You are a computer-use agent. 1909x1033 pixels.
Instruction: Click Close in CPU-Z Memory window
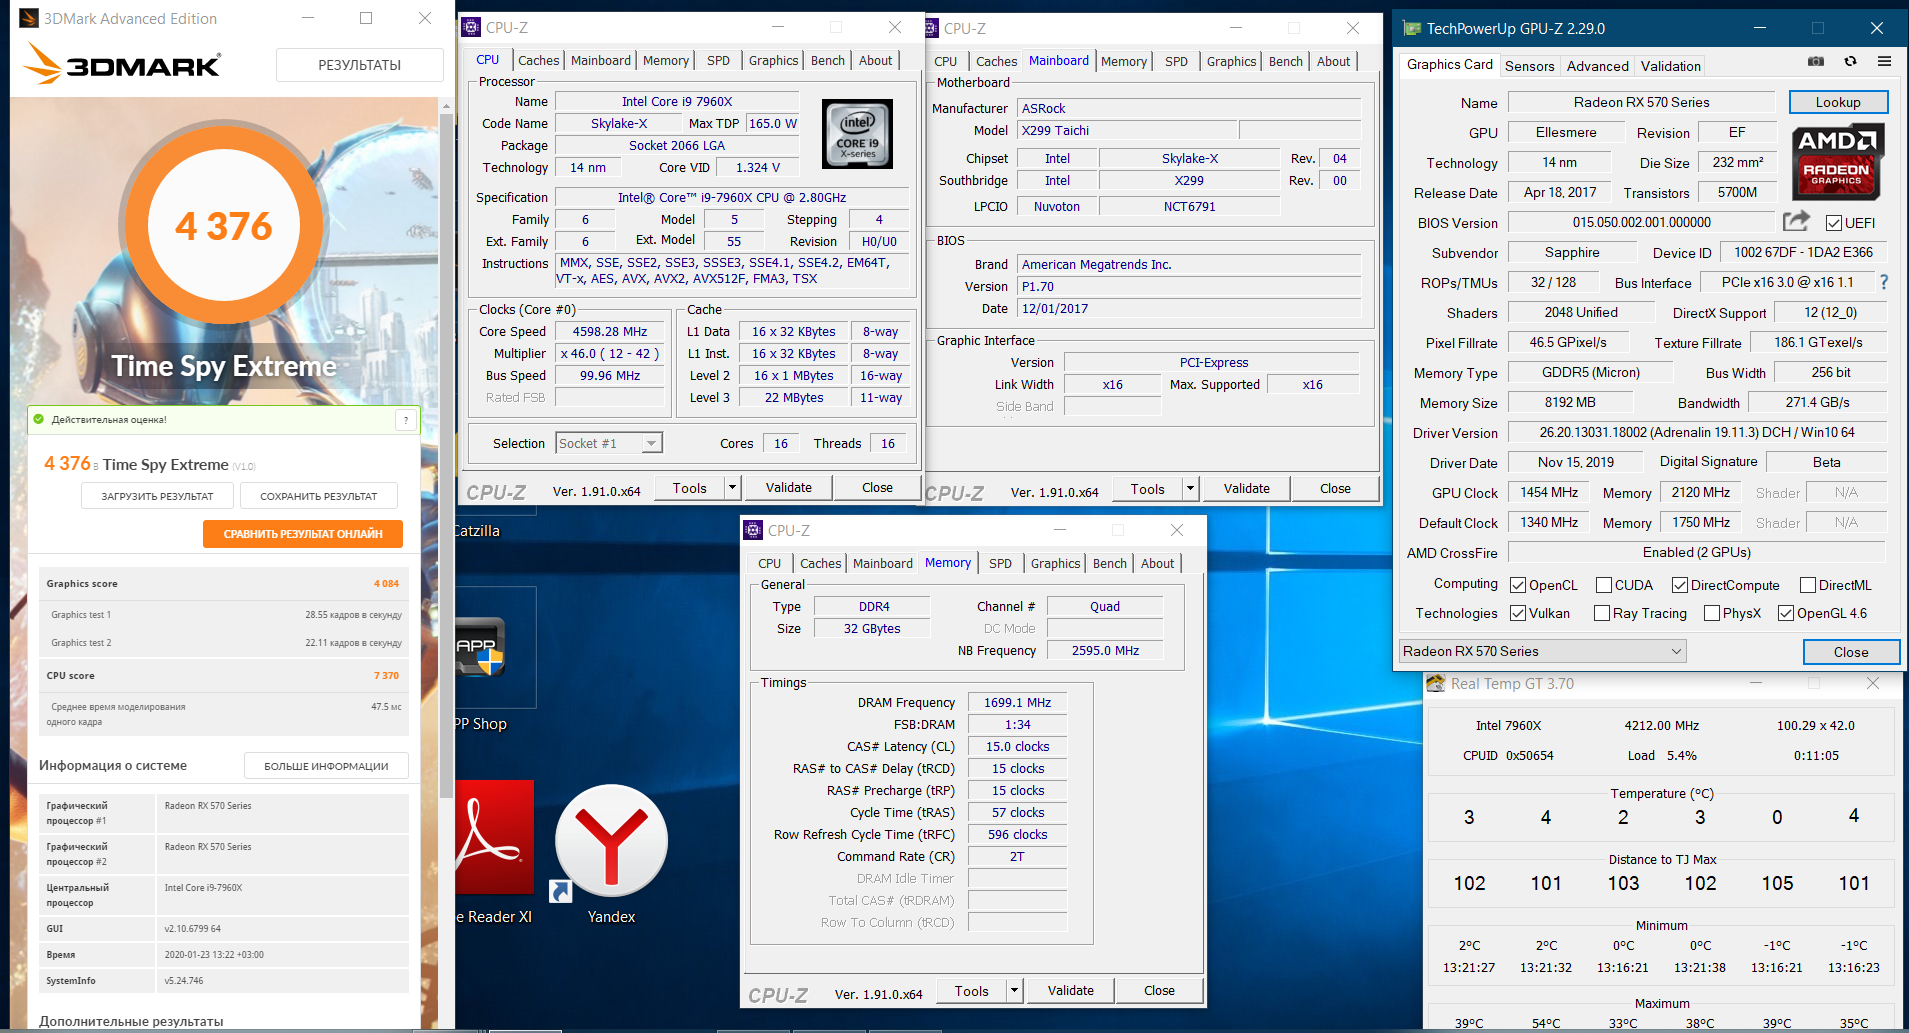(1159, 991)
